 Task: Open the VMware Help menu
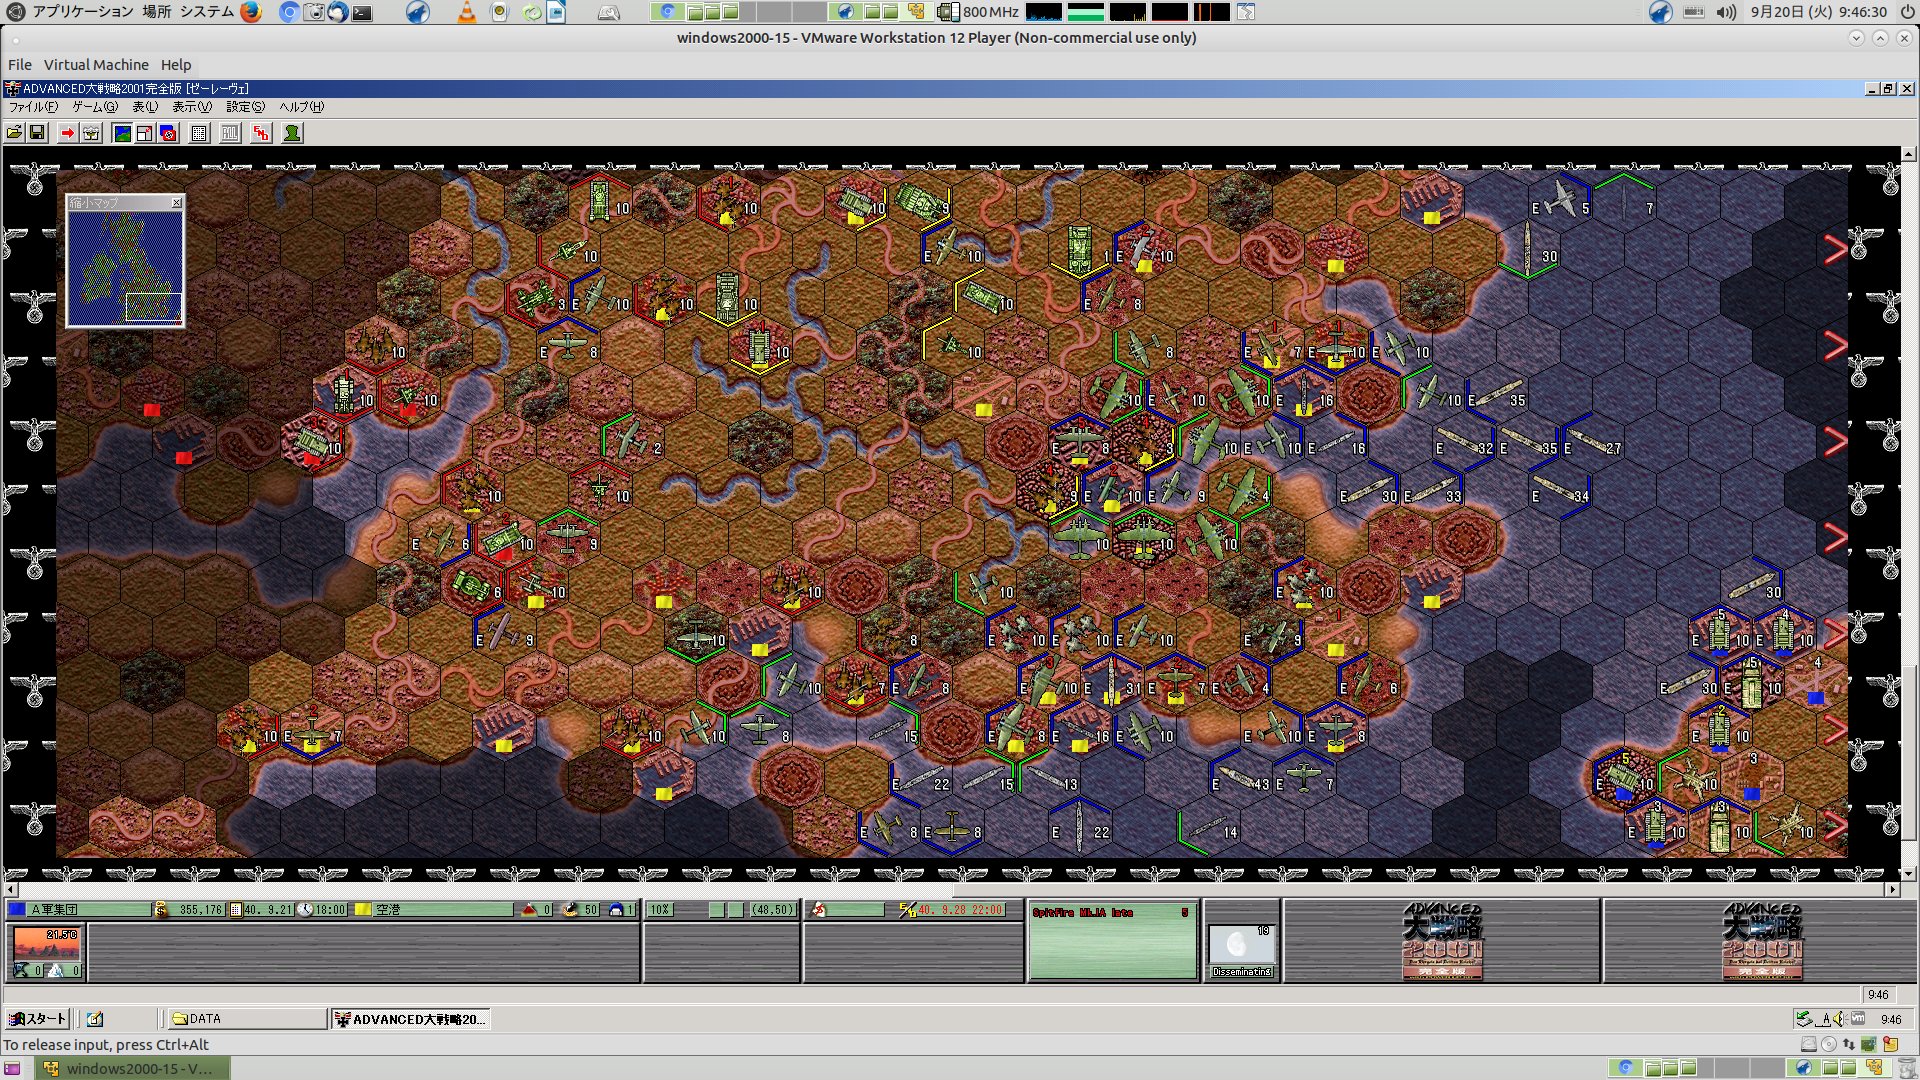coord(176,65)
